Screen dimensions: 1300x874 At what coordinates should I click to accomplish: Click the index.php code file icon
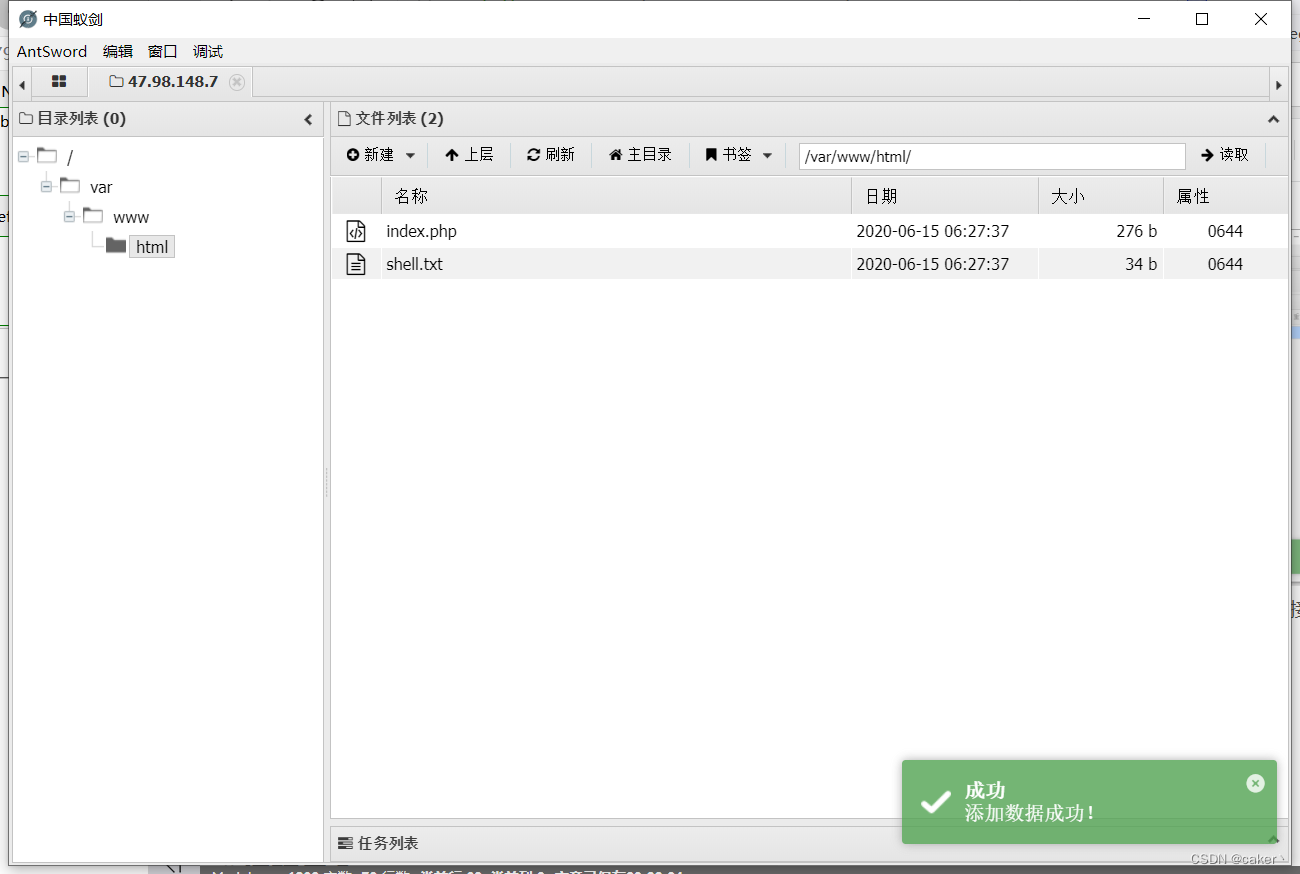[356, 231]
